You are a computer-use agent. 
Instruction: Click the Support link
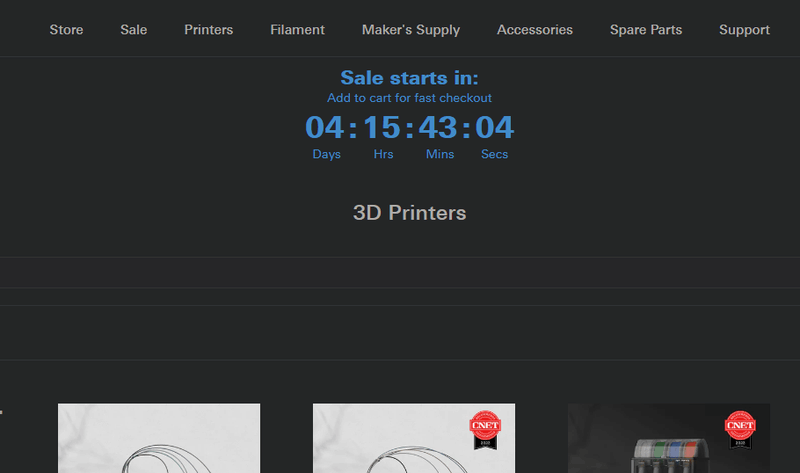(x=744, y=30)
